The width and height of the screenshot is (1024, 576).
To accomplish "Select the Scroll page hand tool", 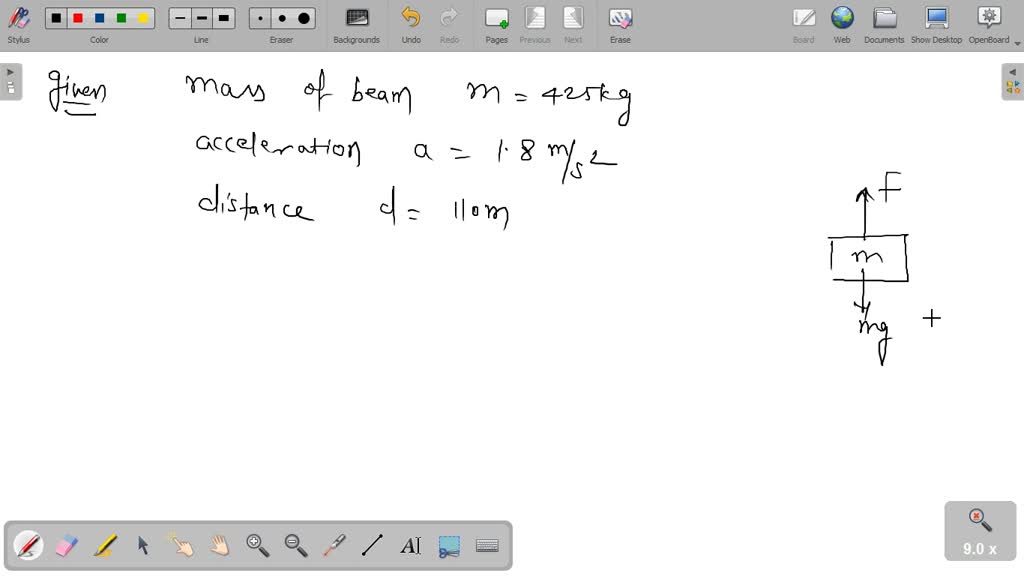I will click(219, 545).
